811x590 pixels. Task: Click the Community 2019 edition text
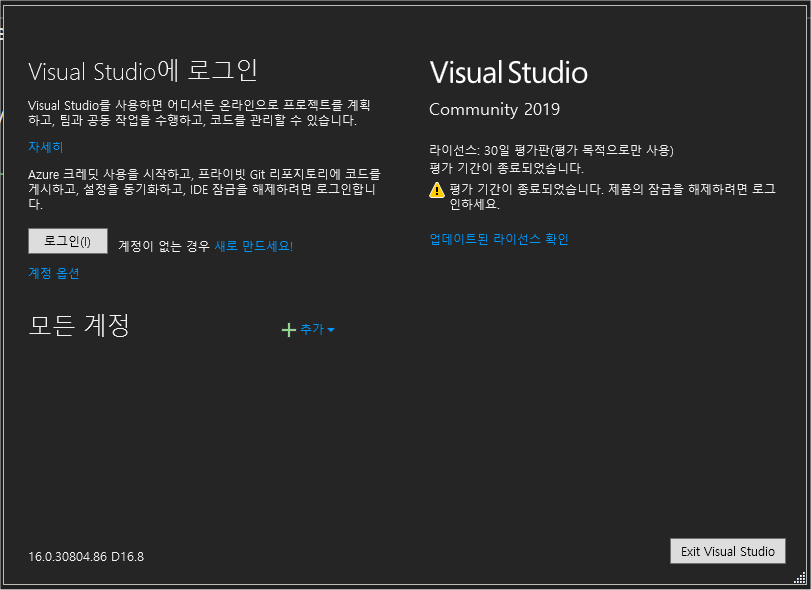[x=494, y=110]
